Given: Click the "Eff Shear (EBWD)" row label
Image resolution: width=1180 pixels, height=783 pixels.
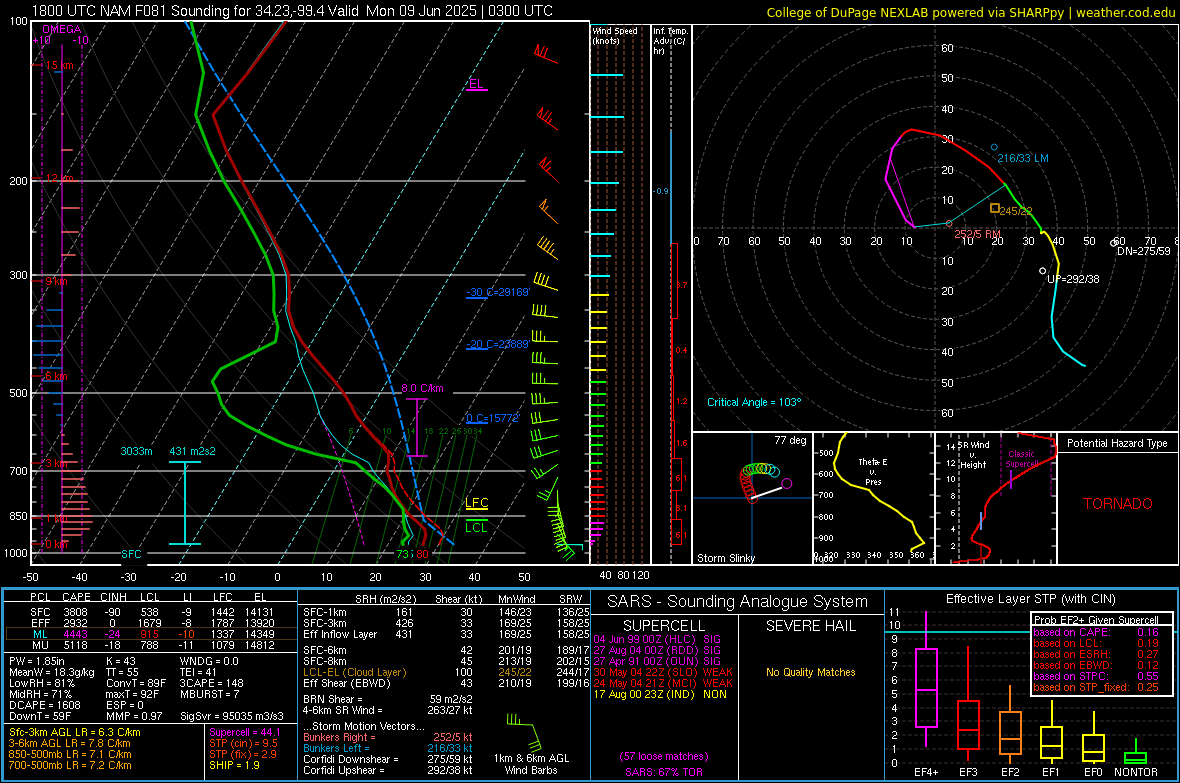Looking at the screenshot, I should (347, 683).
